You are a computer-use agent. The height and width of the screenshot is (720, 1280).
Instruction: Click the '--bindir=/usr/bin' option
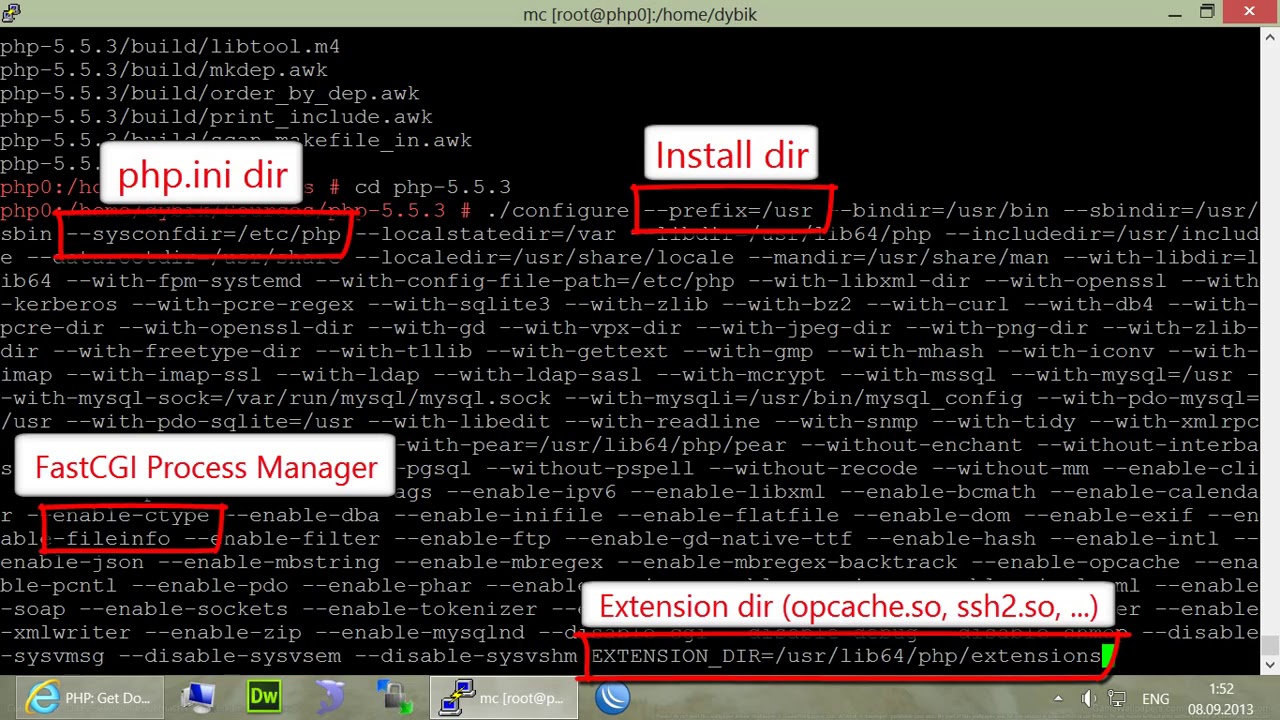[944, 211]
